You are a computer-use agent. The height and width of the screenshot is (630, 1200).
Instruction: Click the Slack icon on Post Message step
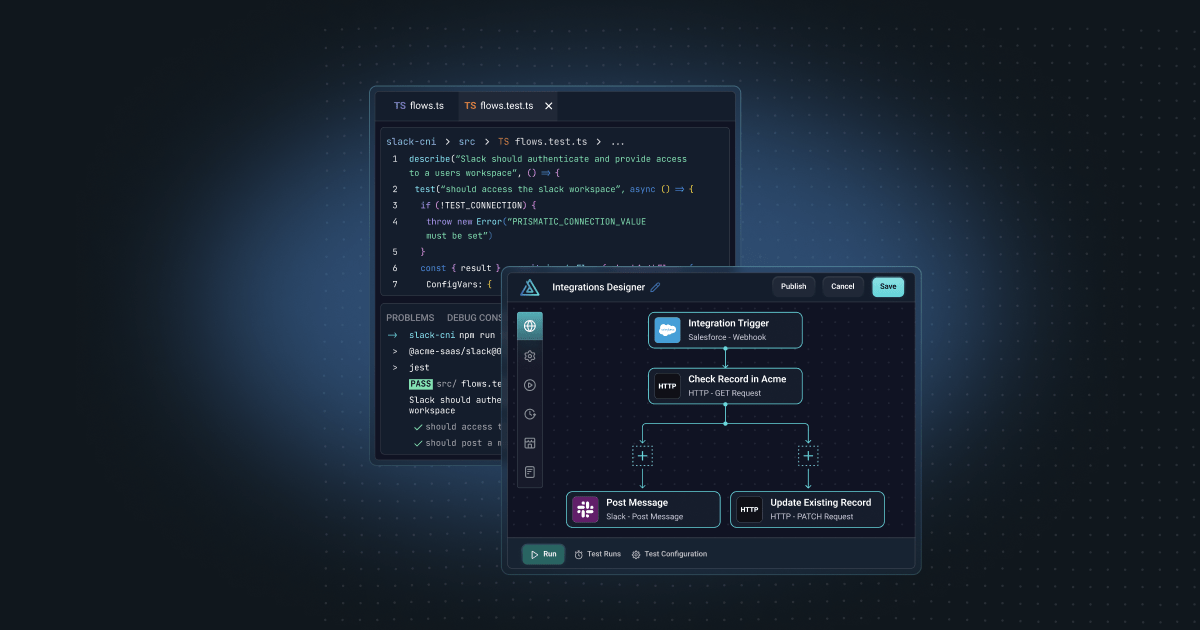pos(585,509)
